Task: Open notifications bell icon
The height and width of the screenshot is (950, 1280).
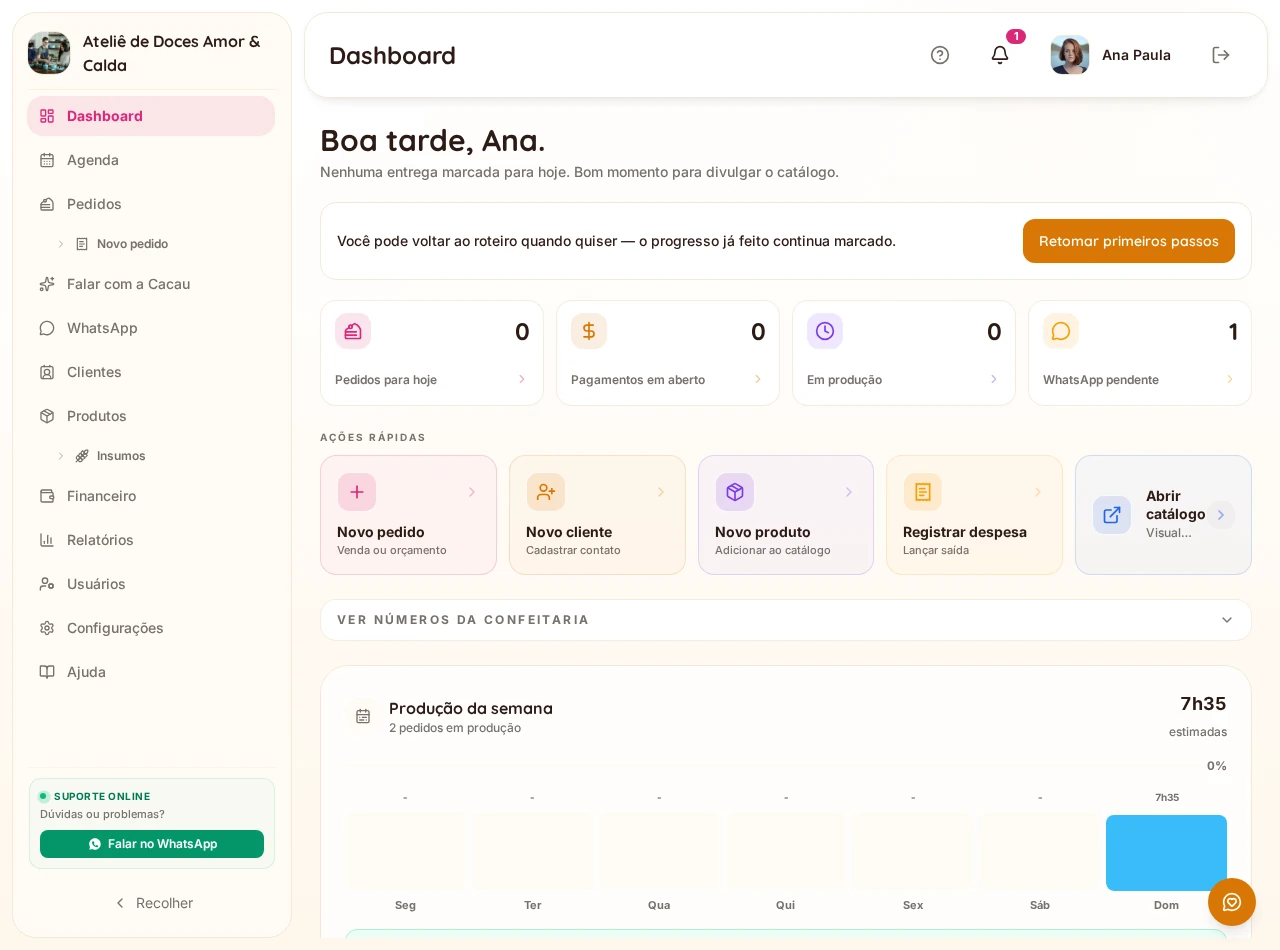Action: pos(1000,55)
